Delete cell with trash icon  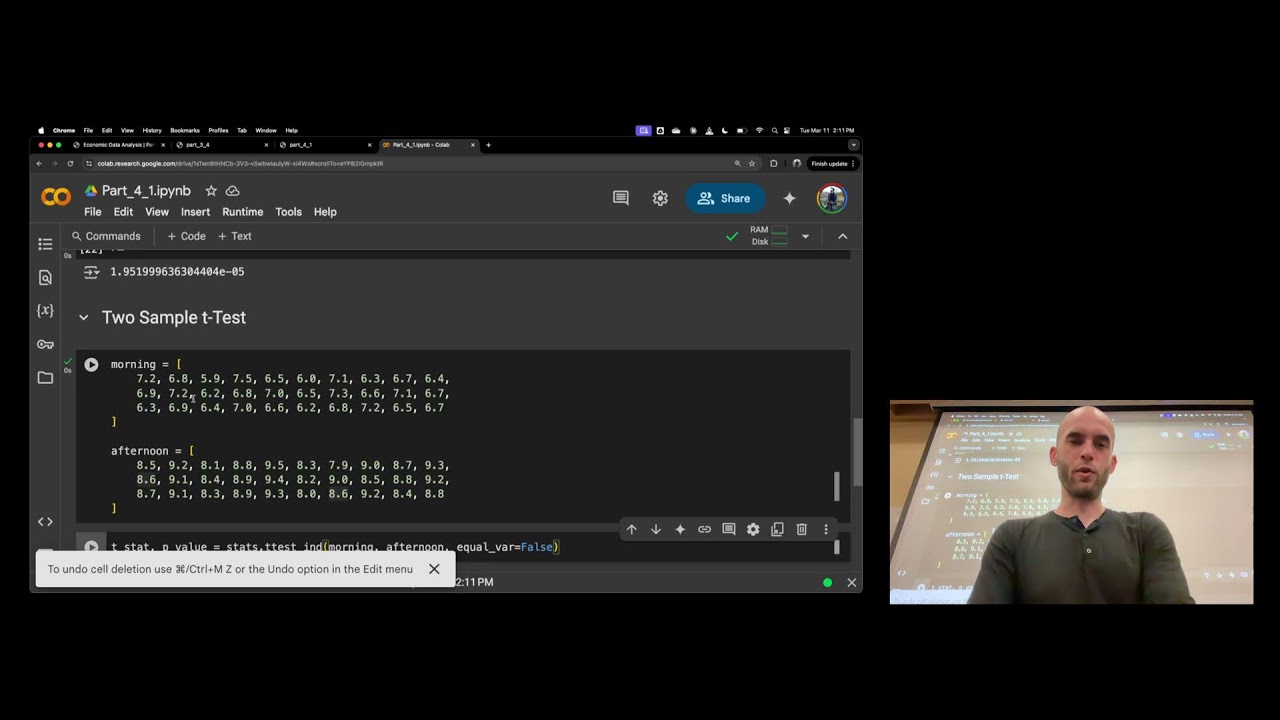pyautogui.click(x=801, y=529)
